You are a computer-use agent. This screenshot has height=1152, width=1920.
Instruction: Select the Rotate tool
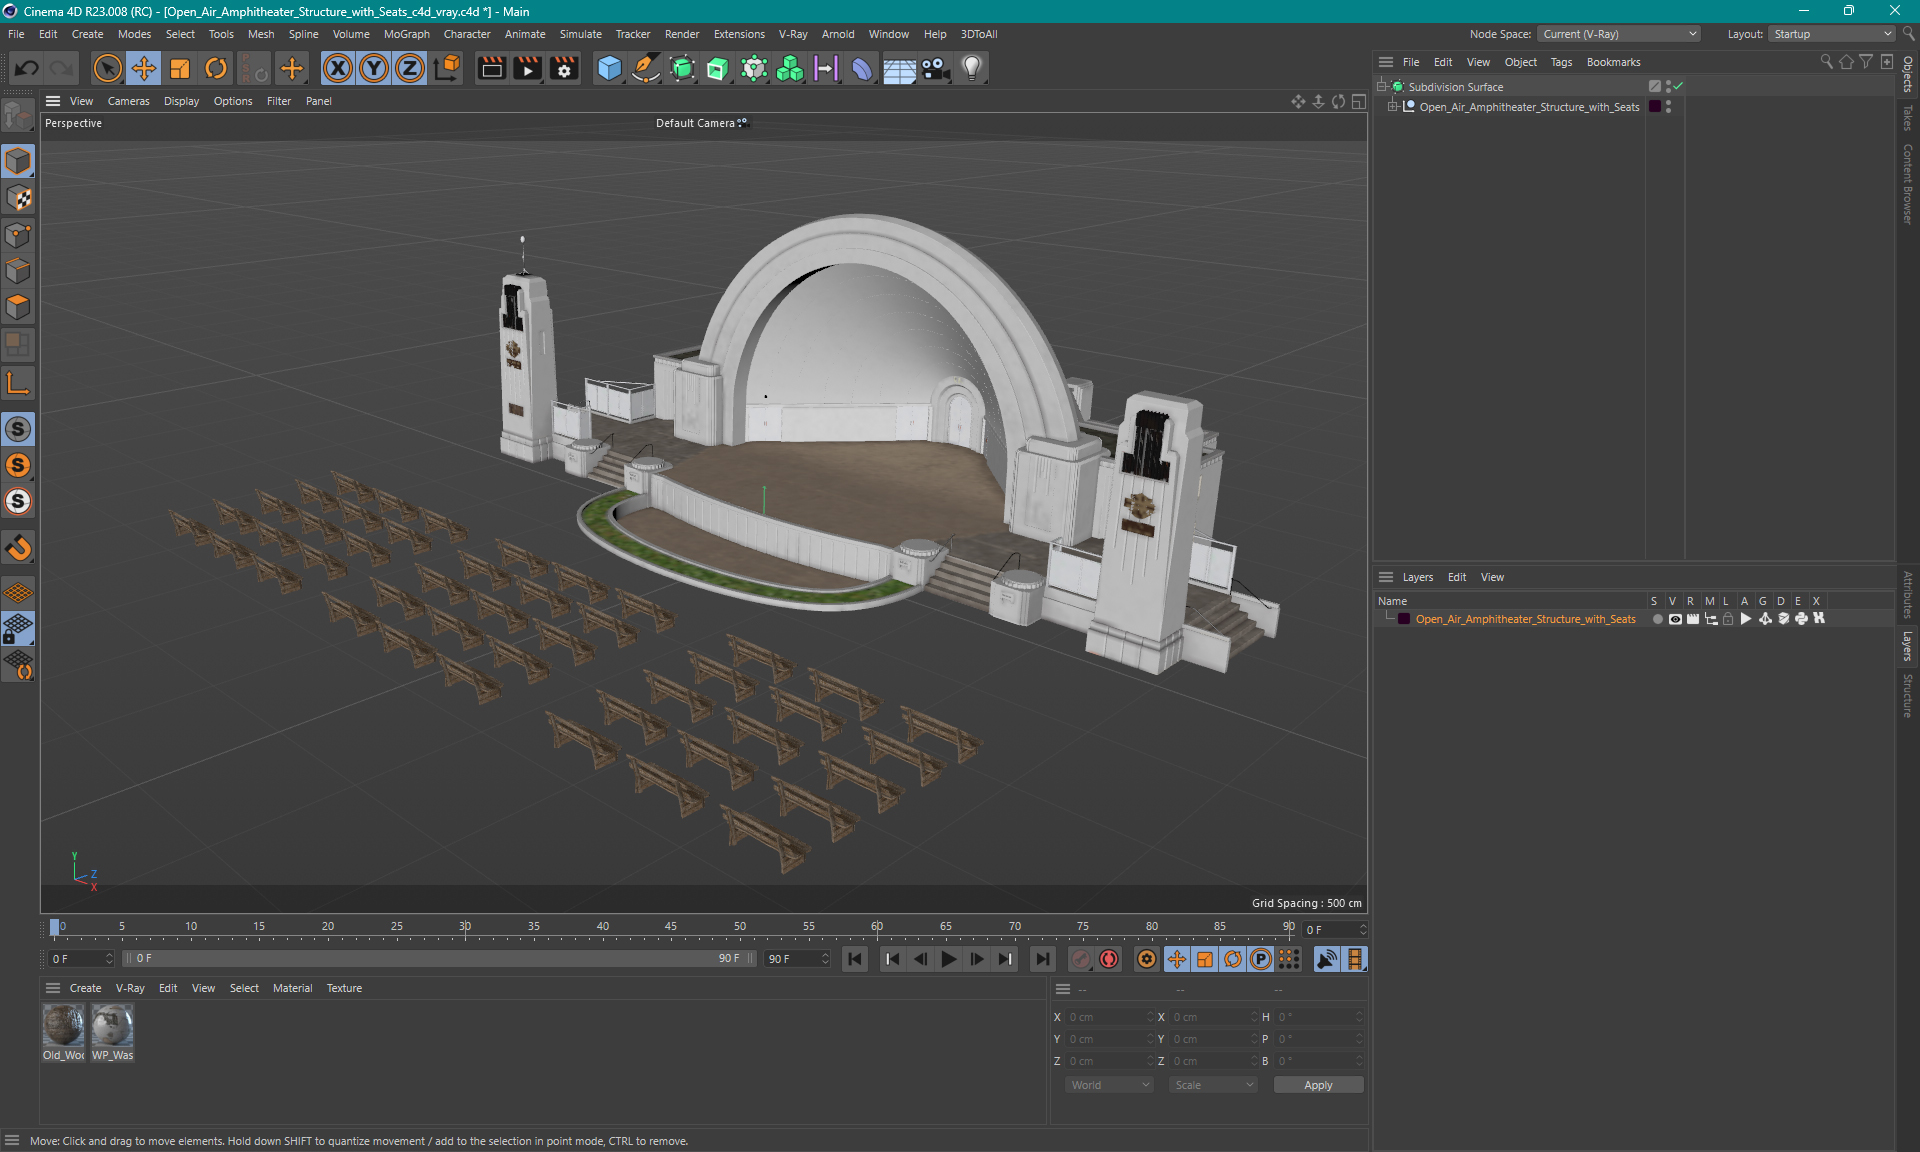point(216,68)
